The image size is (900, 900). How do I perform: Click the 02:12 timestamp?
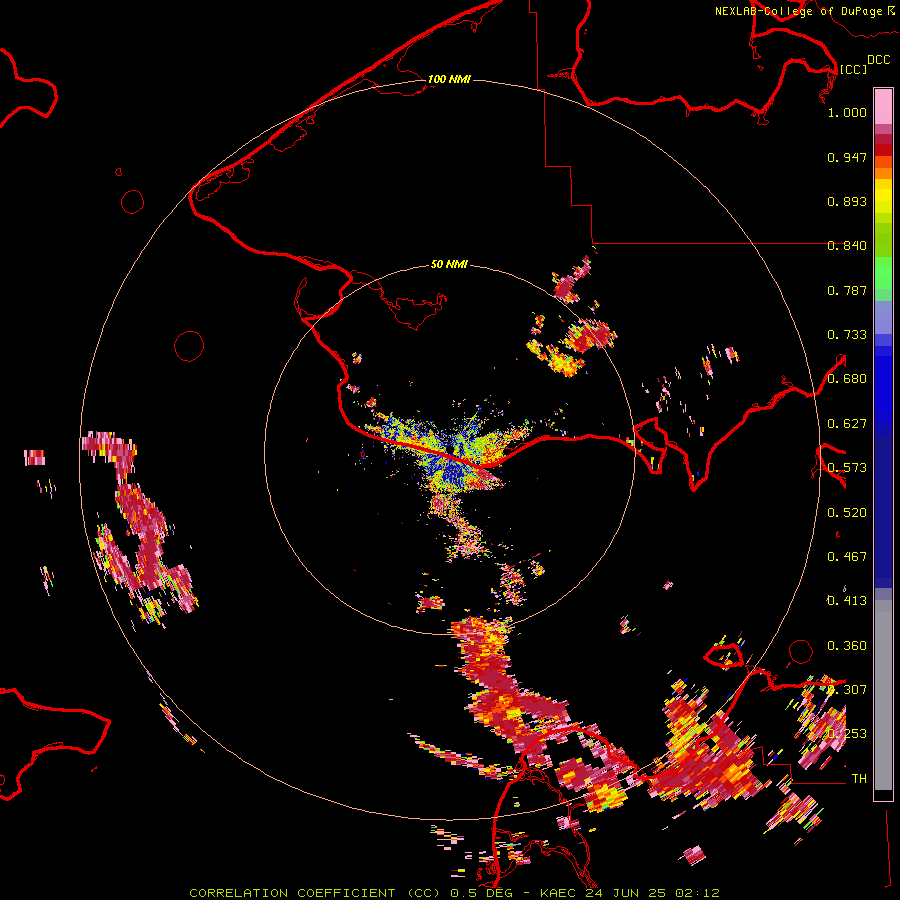[x=697, y=893]
